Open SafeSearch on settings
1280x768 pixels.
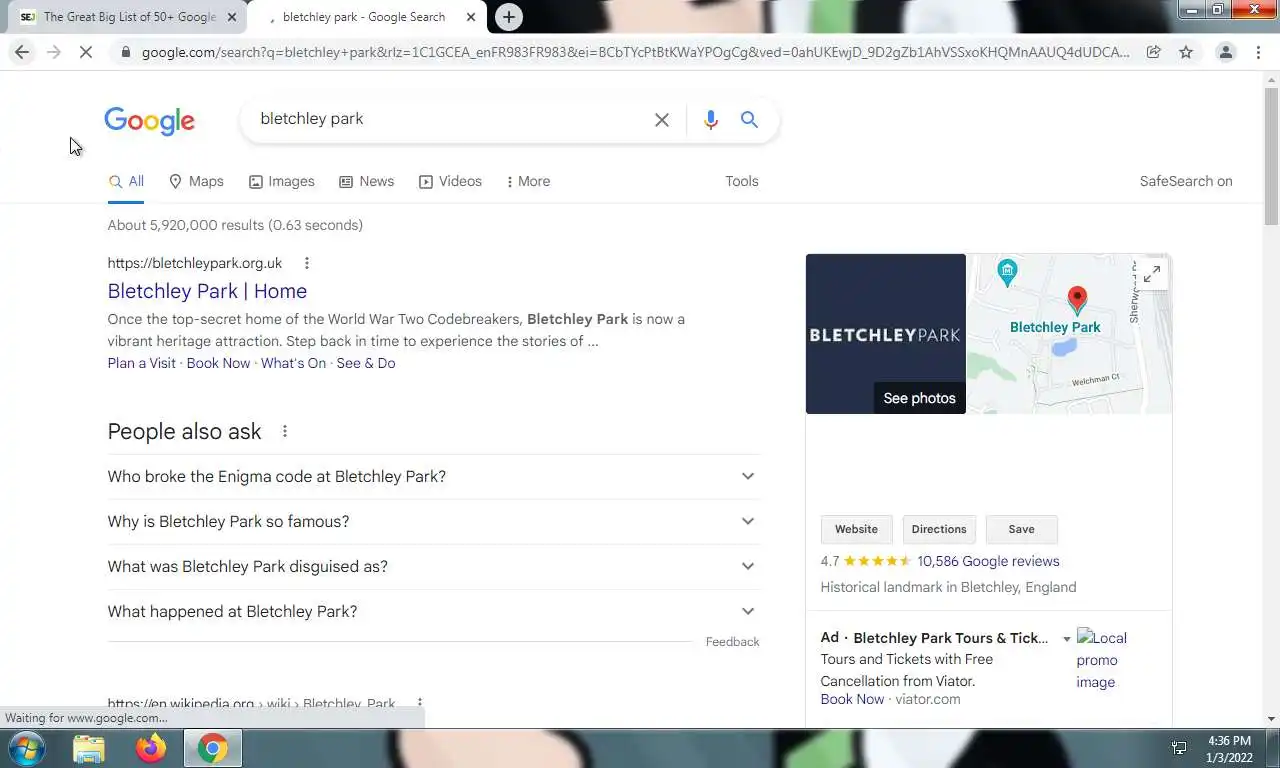tap(1186, 182)
